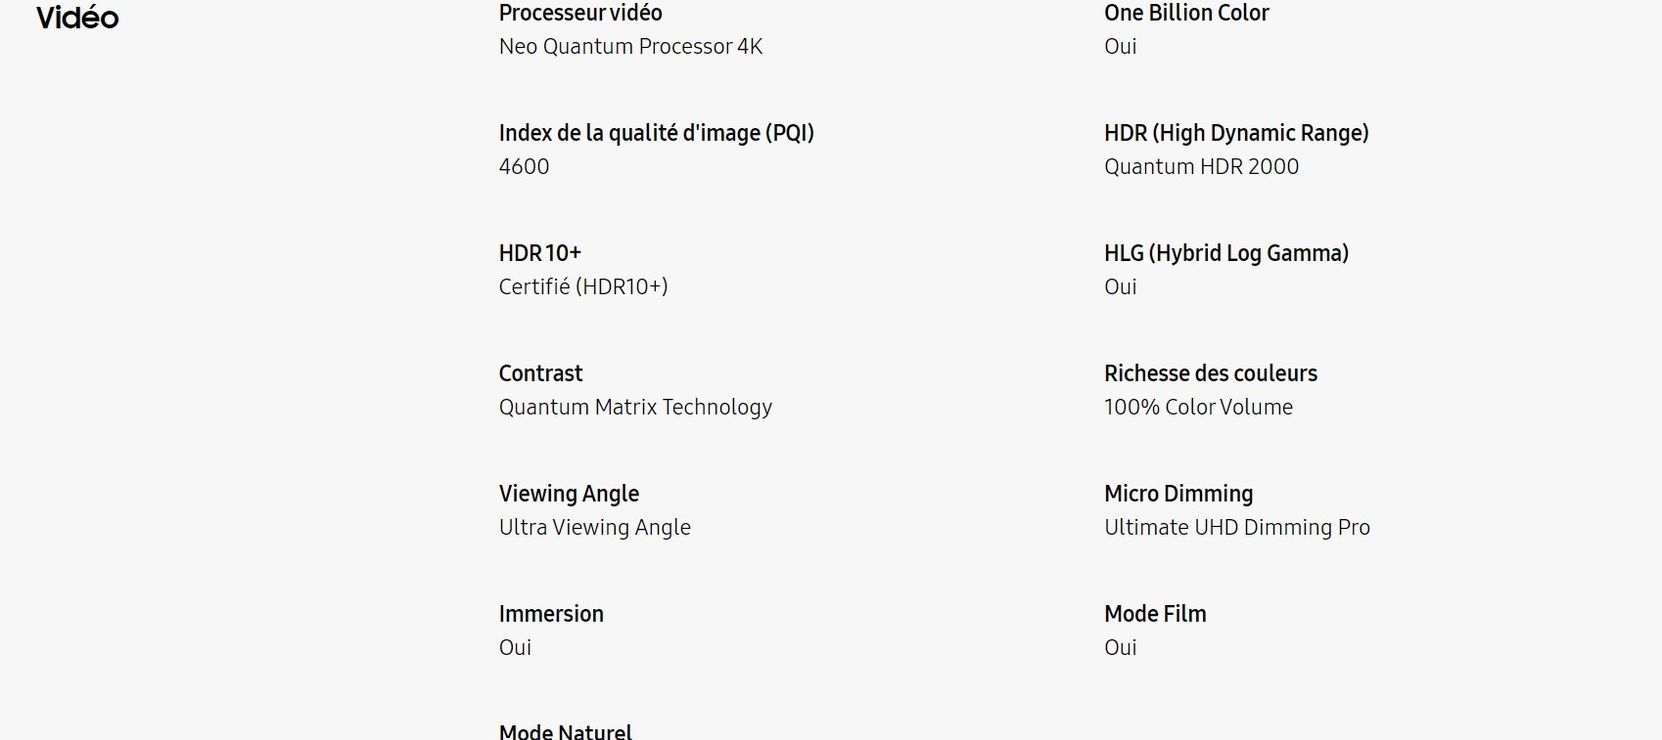Select the One Billion Color label
Image resolution: width=1662 pixels, height=740 pixels.
click(x=1186, y=13)
